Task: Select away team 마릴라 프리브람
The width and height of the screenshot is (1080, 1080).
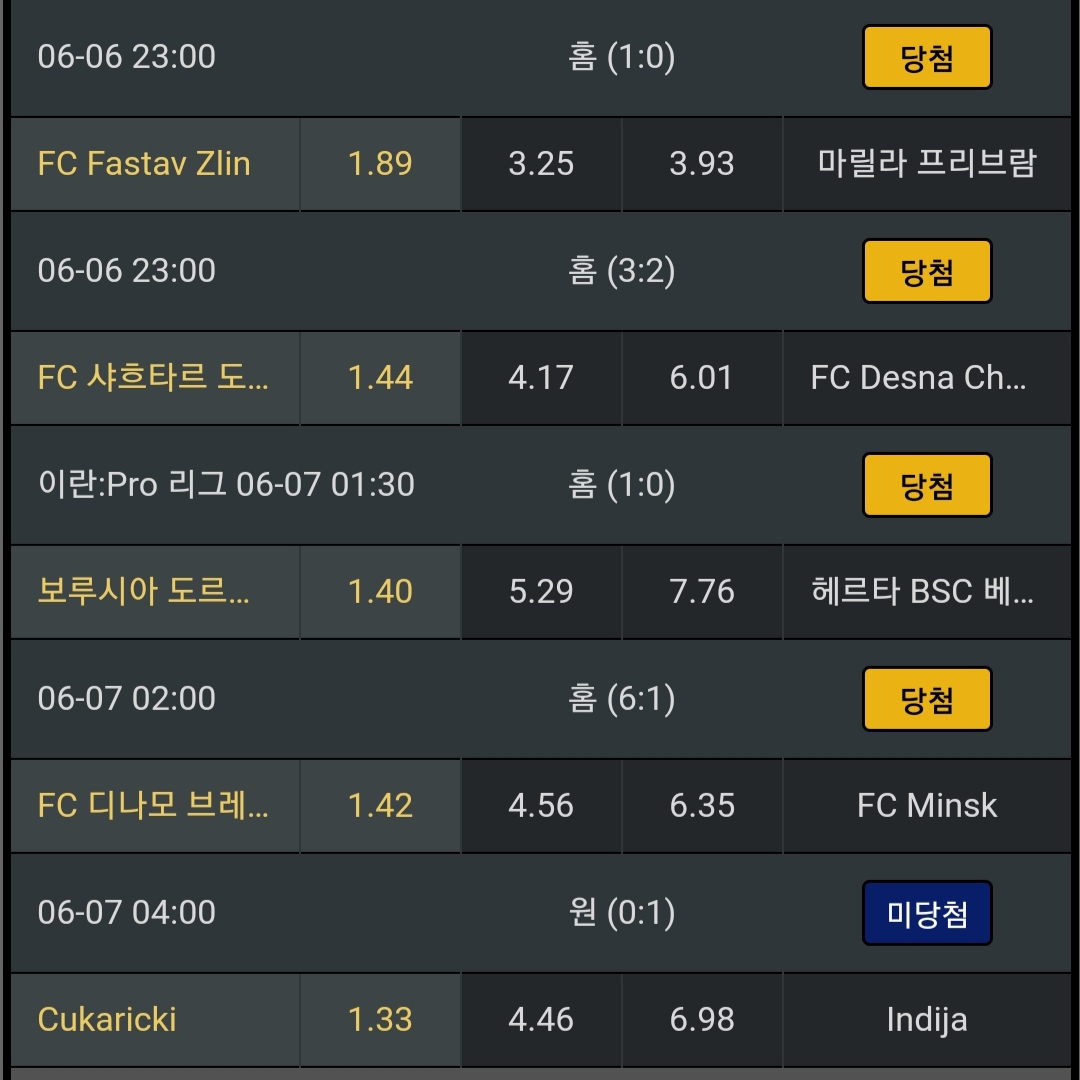Action: 927,164
